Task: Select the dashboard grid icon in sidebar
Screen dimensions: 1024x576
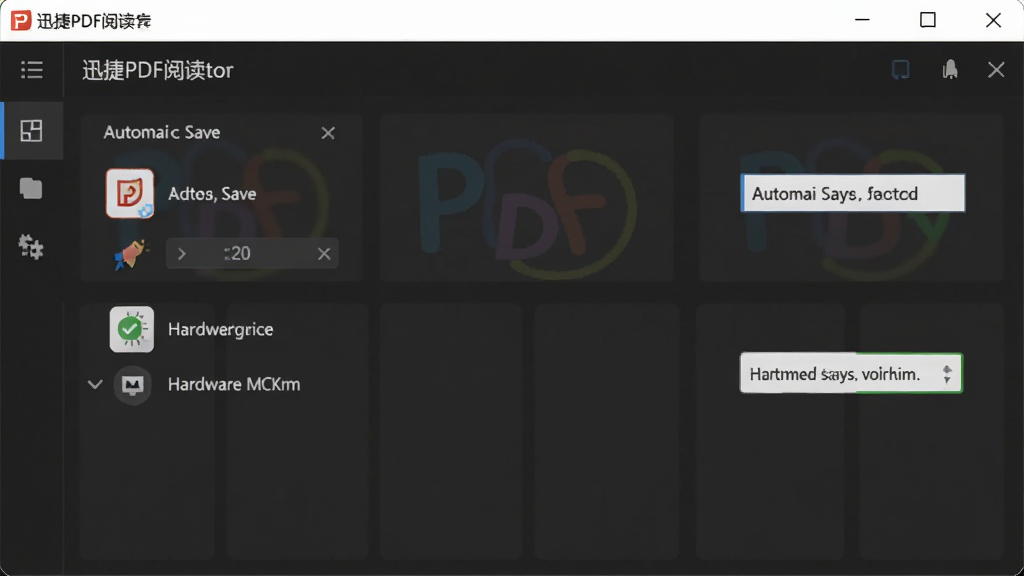Action: pyautogui.click(x=31, y=131)
